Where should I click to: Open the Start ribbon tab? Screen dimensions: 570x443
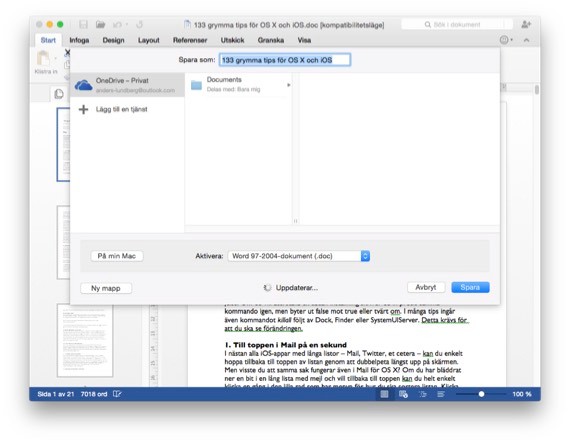tap(48, 40)
